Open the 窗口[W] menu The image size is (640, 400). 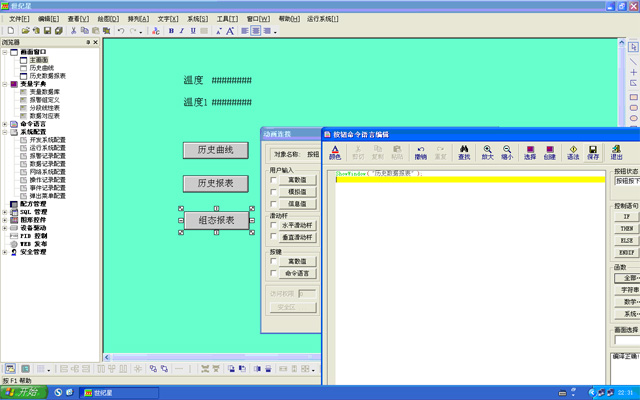tap(258, 19)
